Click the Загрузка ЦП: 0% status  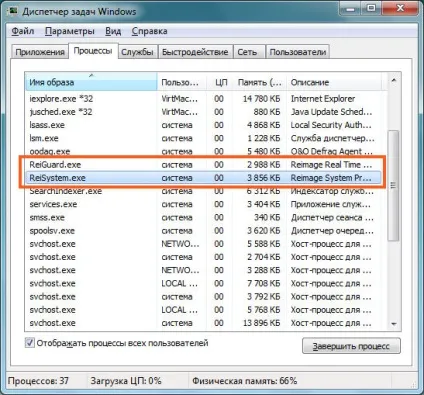(126, 381)
